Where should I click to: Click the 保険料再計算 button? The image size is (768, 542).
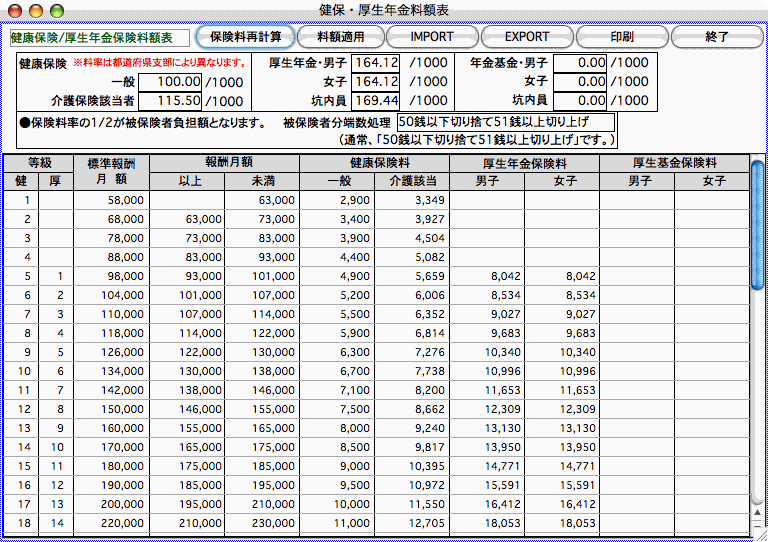click(x=245, y=37)
